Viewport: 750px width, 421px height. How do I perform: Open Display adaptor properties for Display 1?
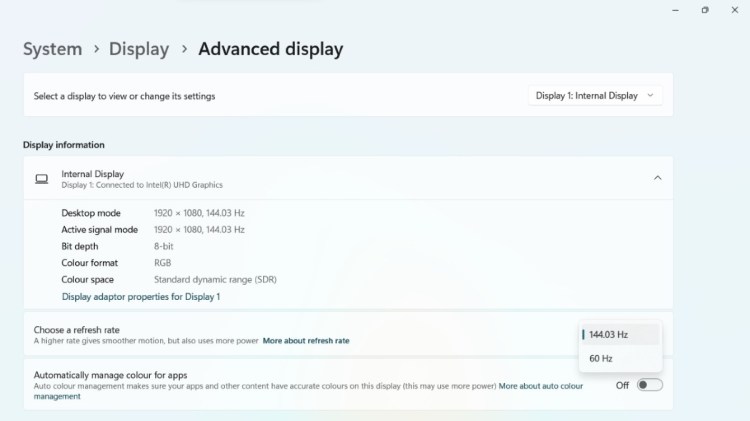[141, 297]
